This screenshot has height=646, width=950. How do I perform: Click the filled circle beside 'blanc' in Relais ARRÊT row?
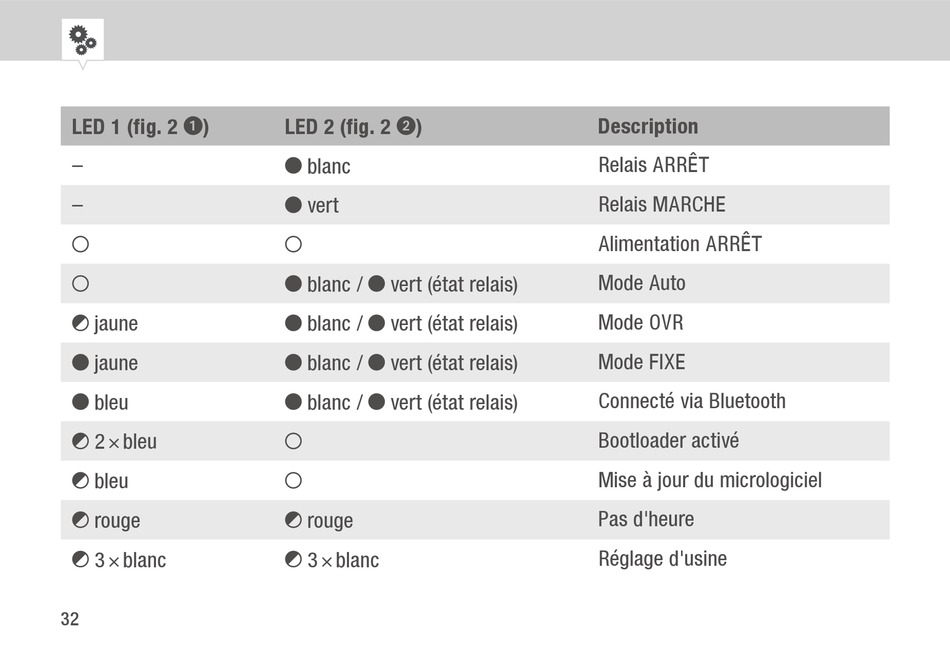click(293, 165)
